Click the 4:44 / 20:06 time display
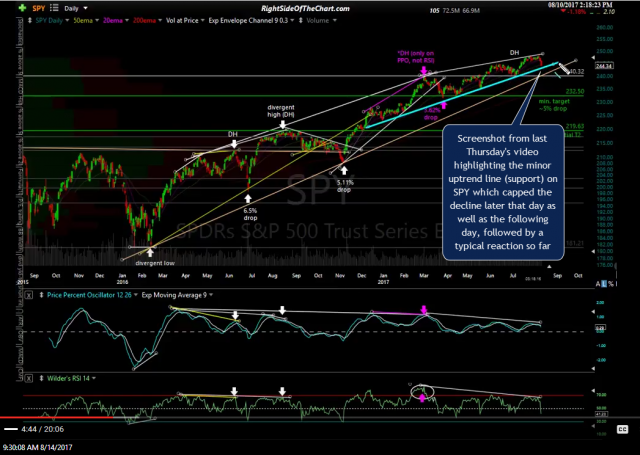Viewport: 640px width, 455px height. pos(43,429)
